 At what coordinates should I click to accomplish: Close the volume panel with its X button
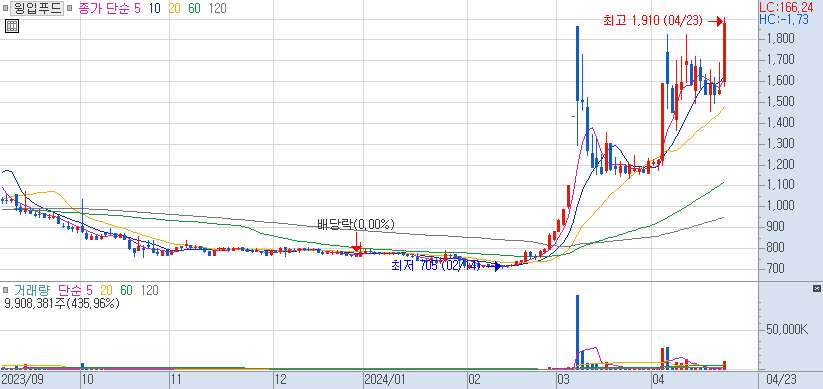click(816, 288)
